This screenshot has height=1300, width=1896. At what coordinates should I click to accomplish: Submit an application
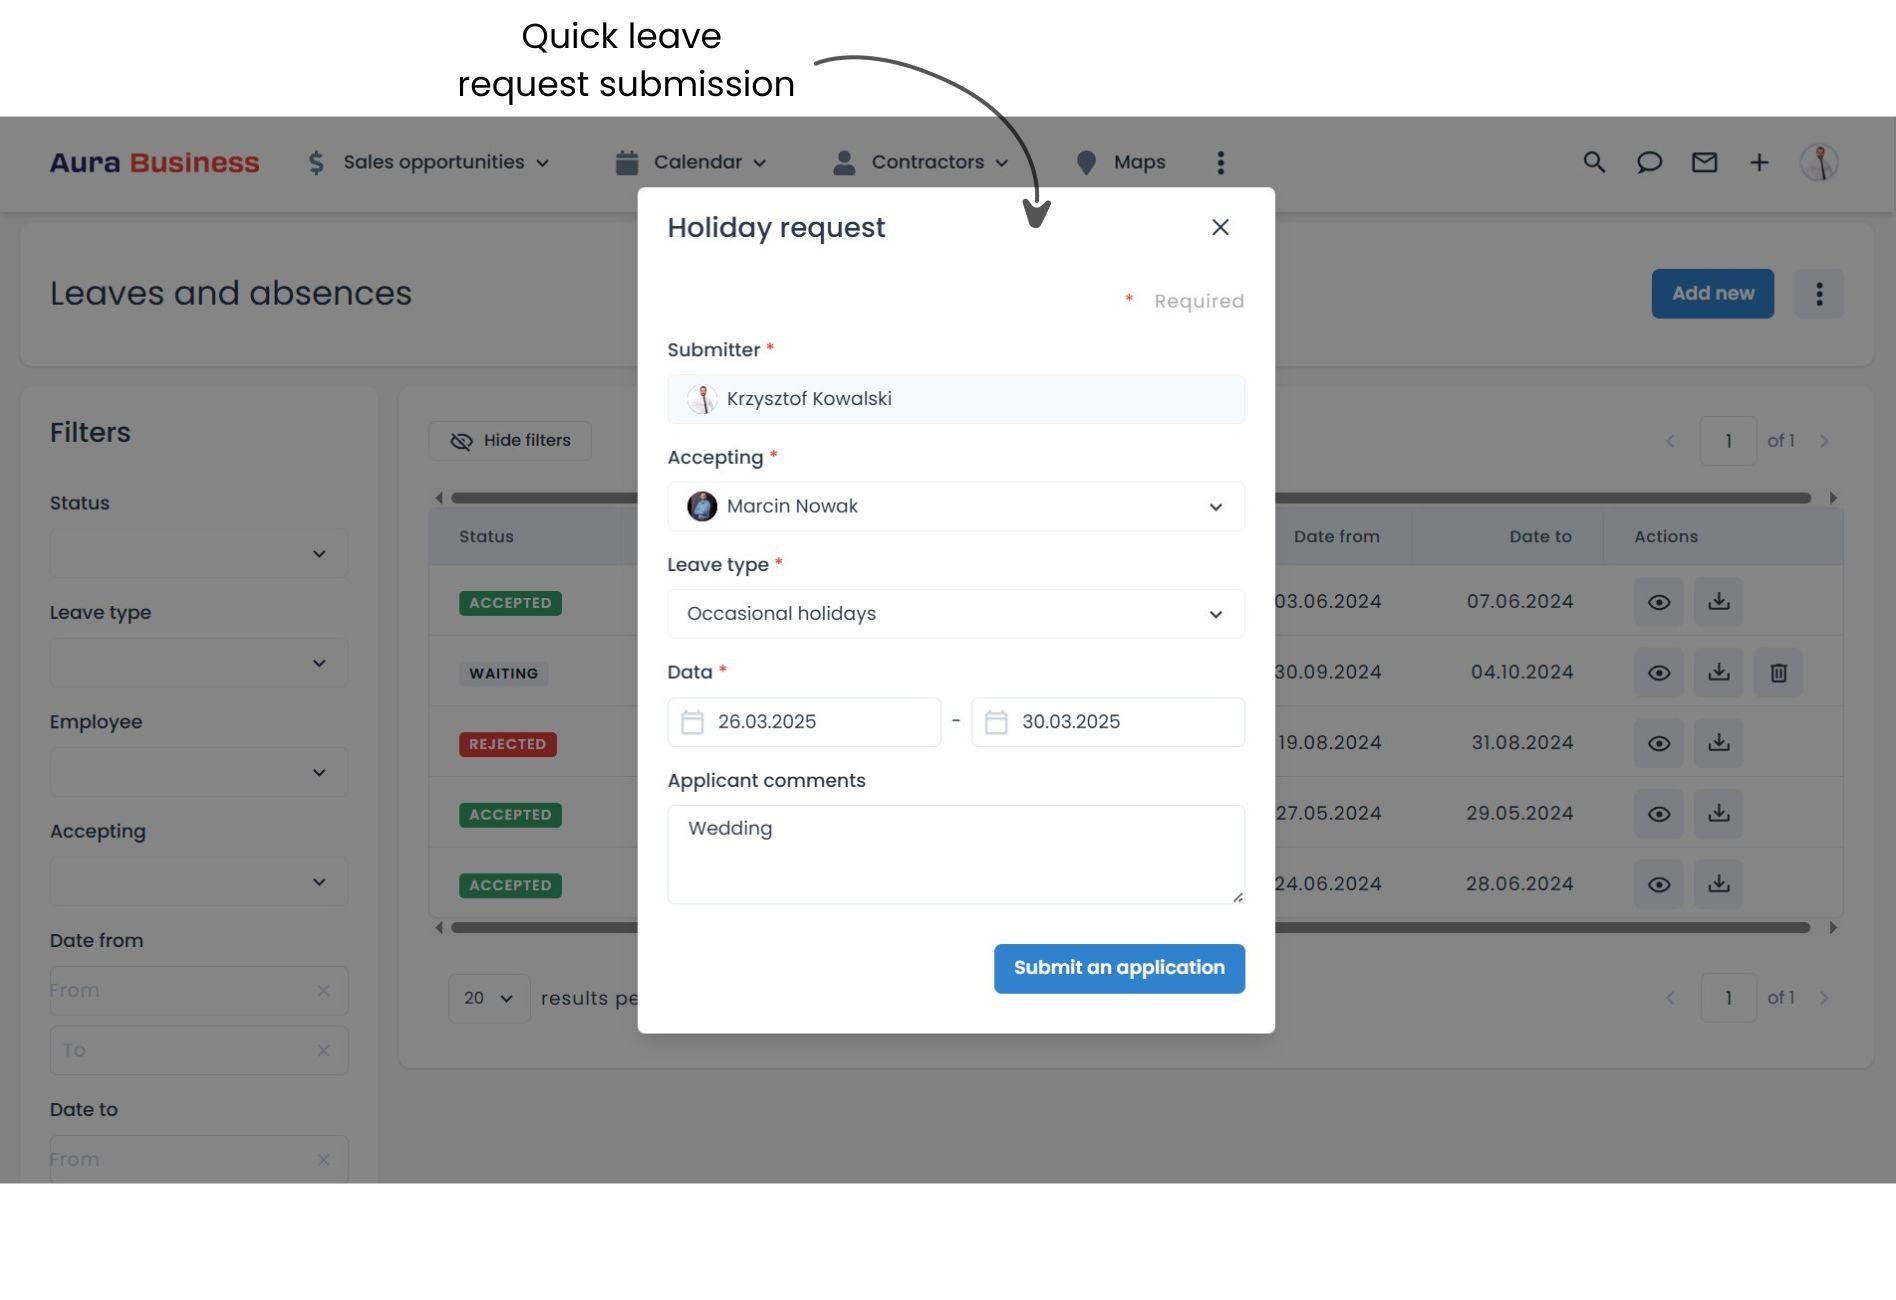tap(1119, 967)
